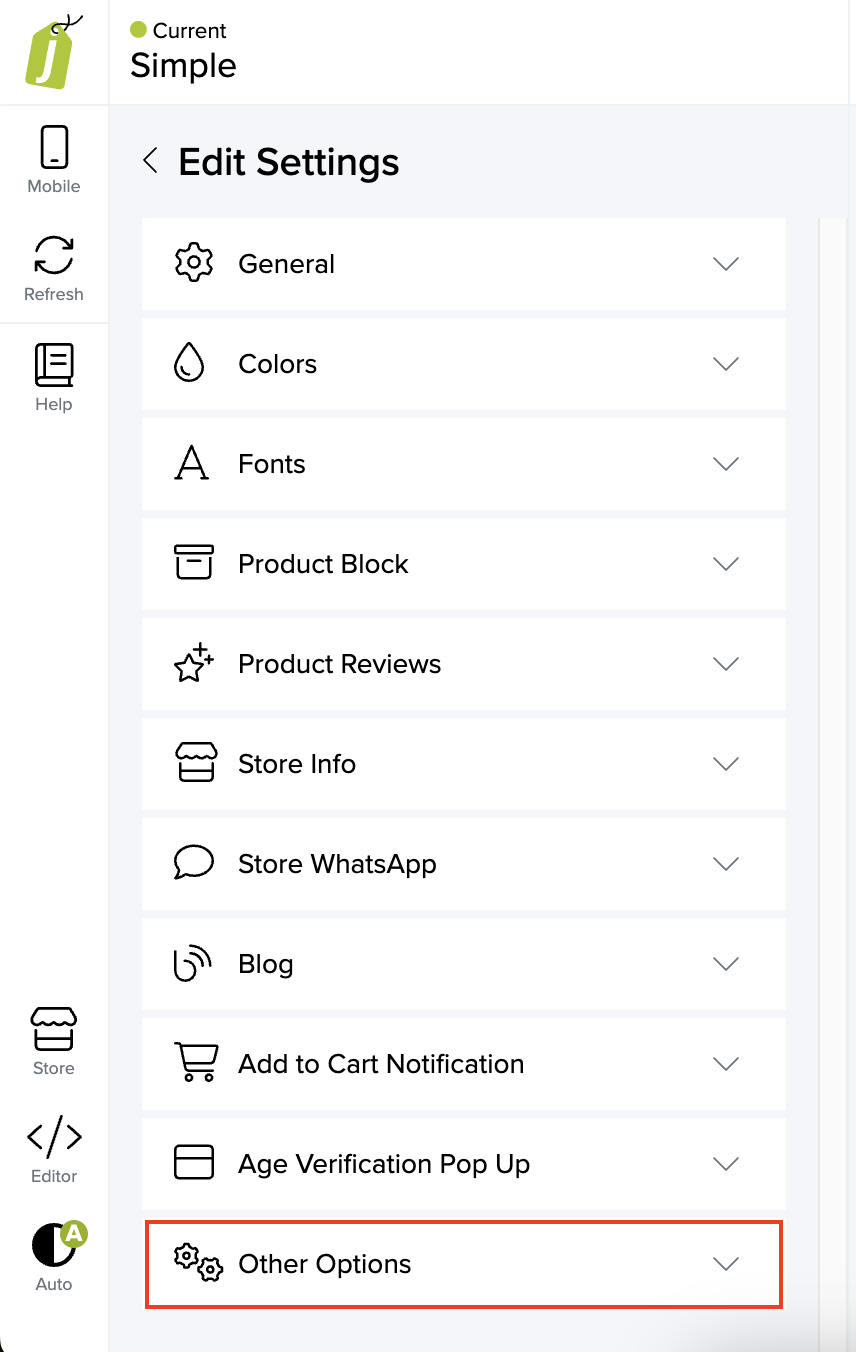Open the code Editor
Image resolution: width=856 pixels, height=1352 pixels.
[54, 1149]
